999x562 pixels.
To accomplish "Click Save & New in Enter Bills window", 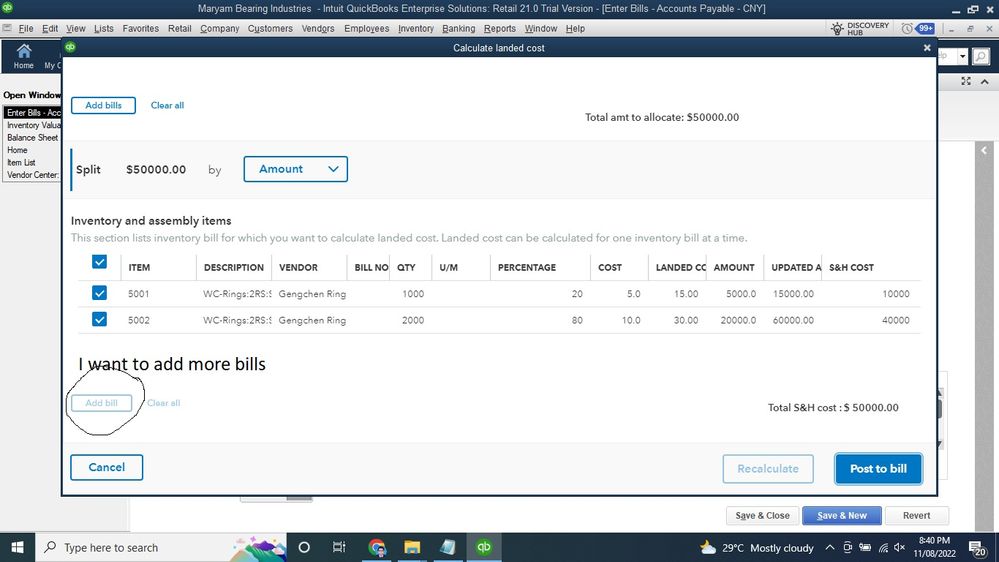I will click(x=842, y=515).
